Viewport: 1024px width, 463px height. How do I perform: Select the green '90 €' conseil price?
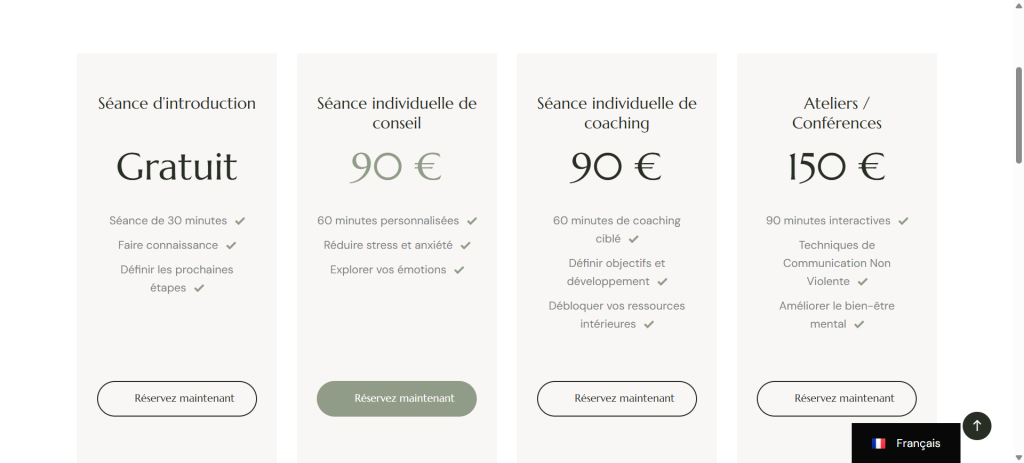(396, 167)
